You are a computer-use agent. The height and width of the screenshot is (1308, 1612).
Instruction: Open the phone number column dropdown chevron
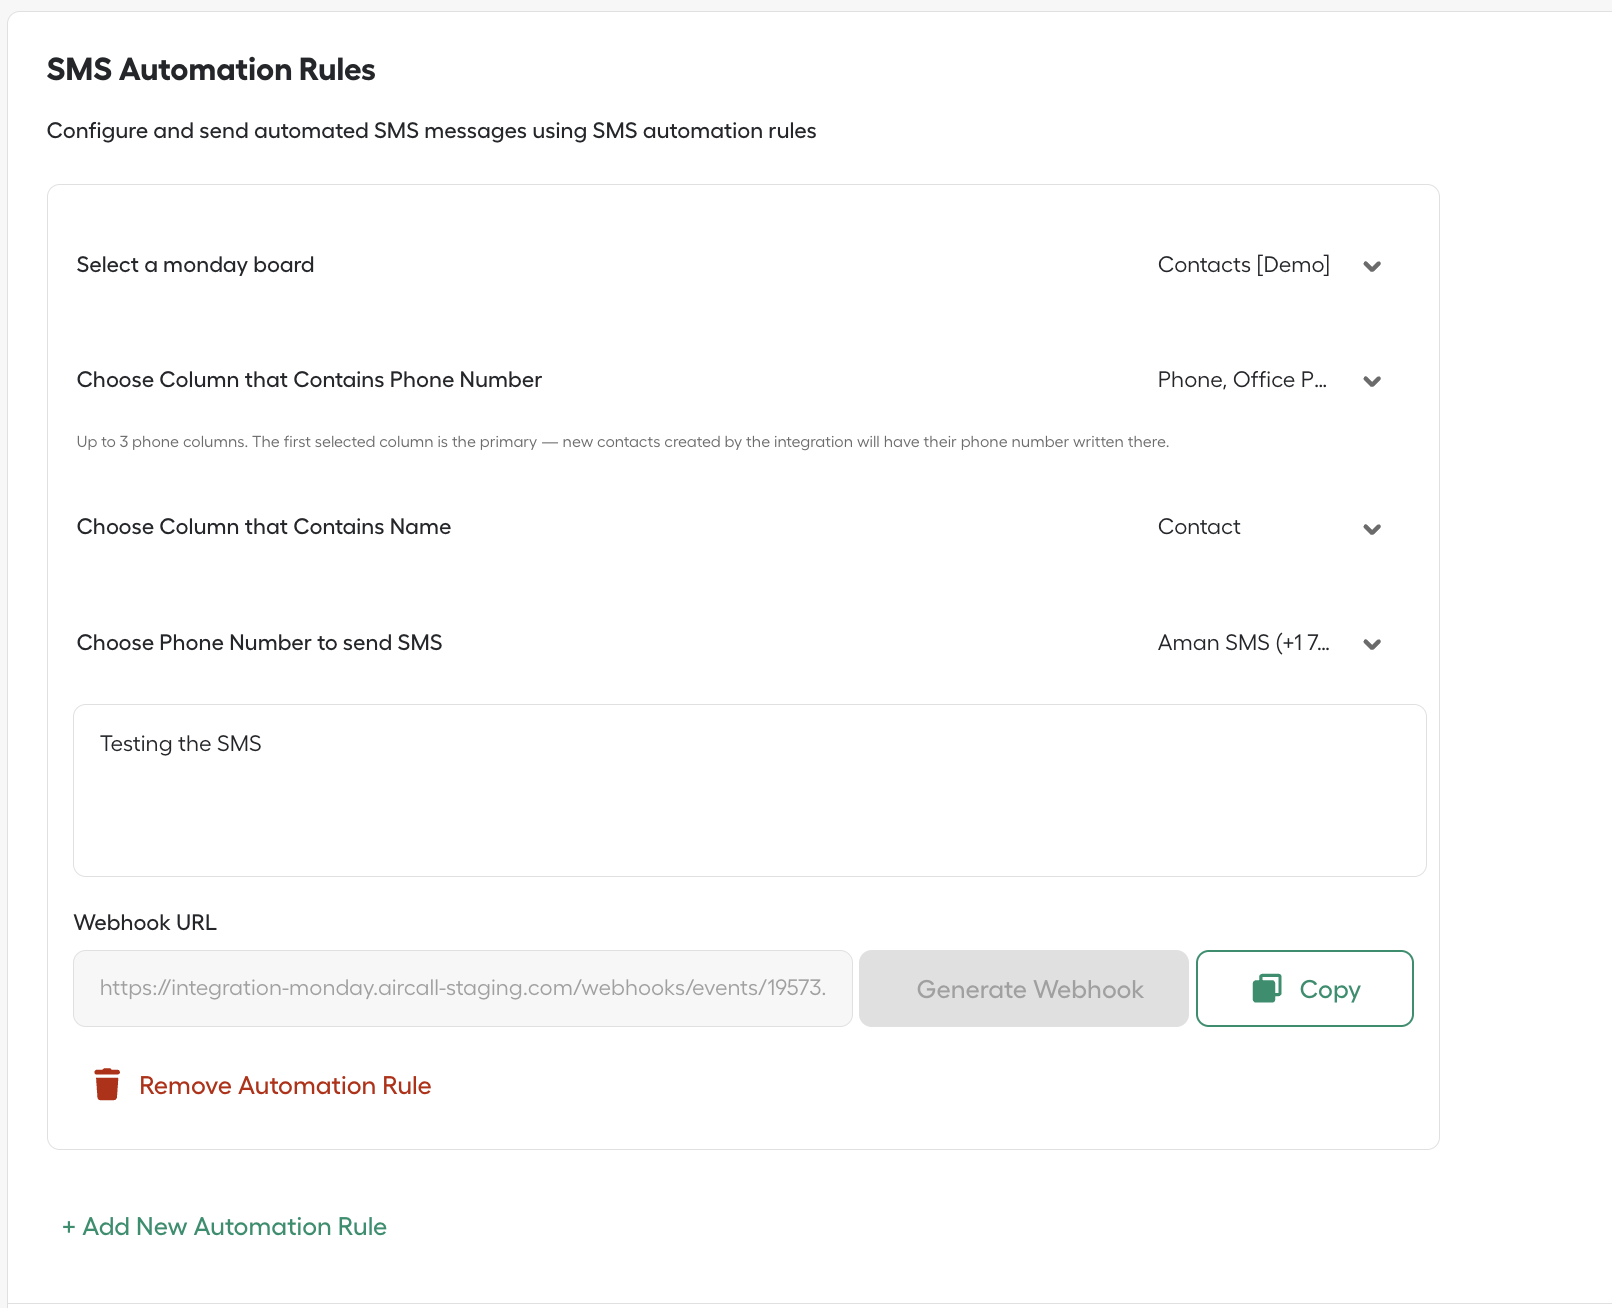1372,381
